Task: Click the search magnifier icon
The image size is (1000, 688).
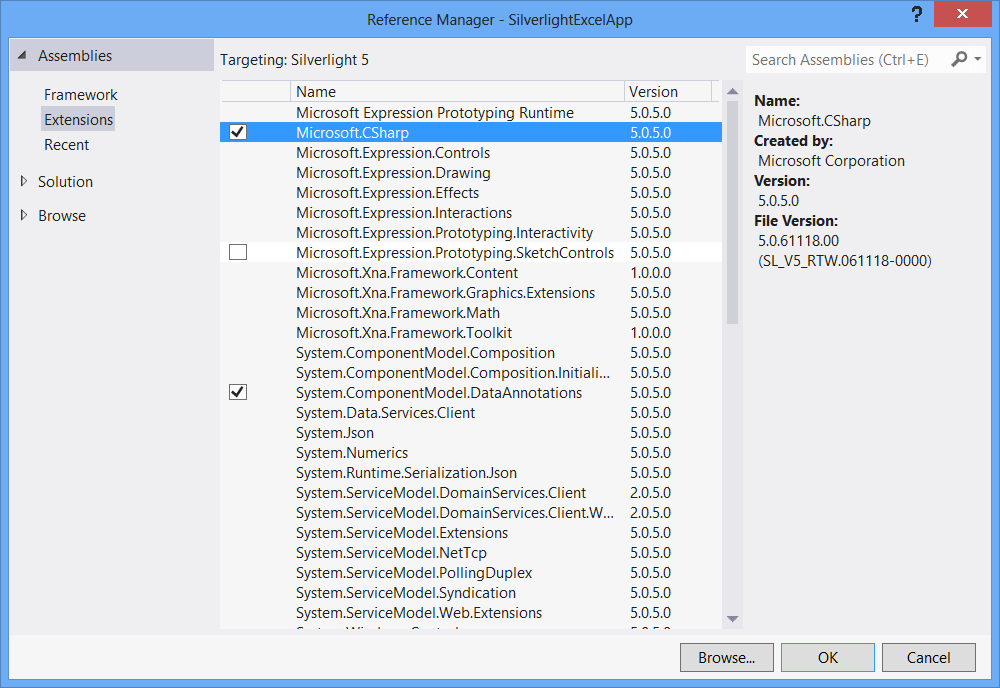Action: click(x=958, y=59)
